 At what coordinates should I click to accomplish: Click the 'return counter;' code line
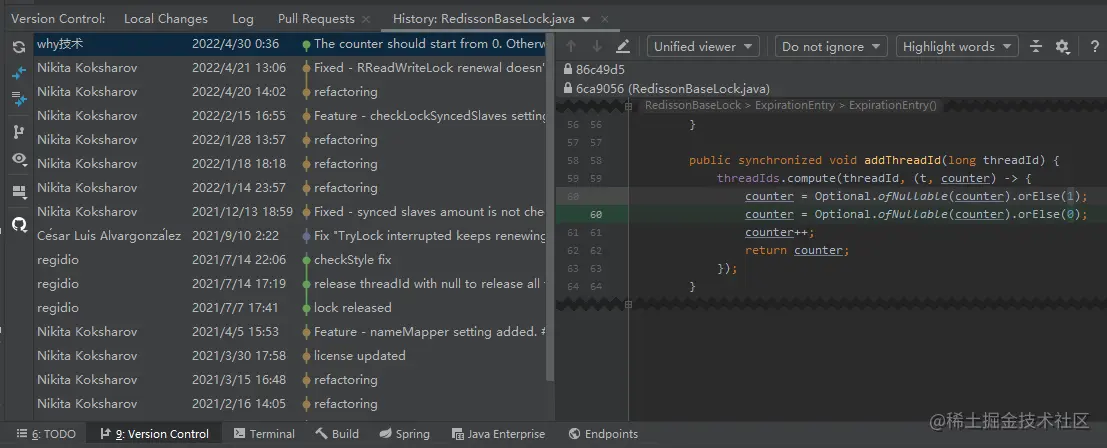pos(797,250)
